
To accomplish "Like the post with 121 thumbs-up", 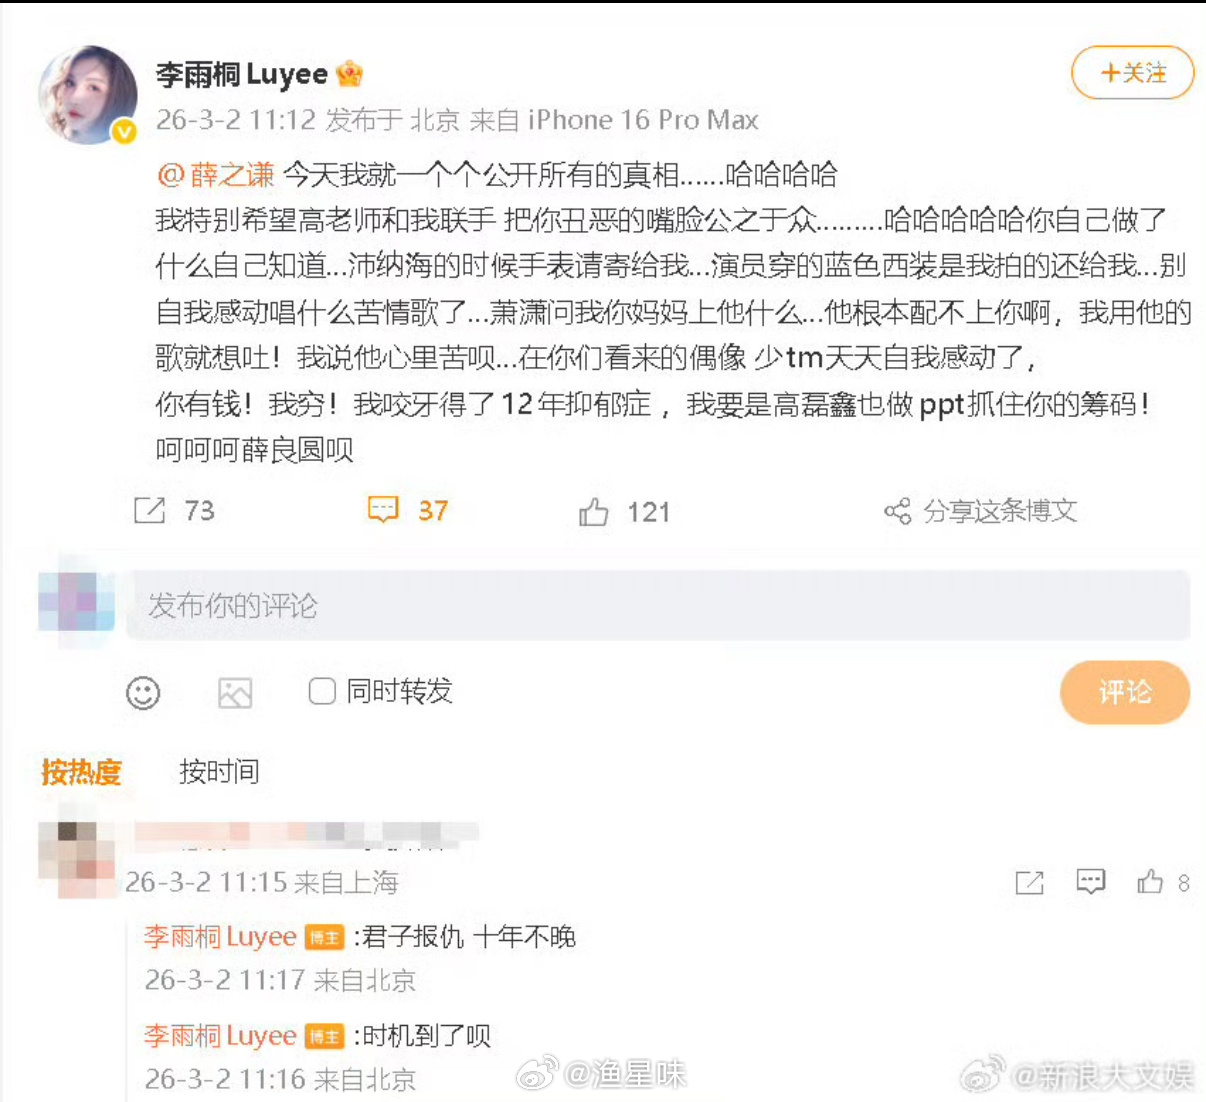I will pos(593,512).
